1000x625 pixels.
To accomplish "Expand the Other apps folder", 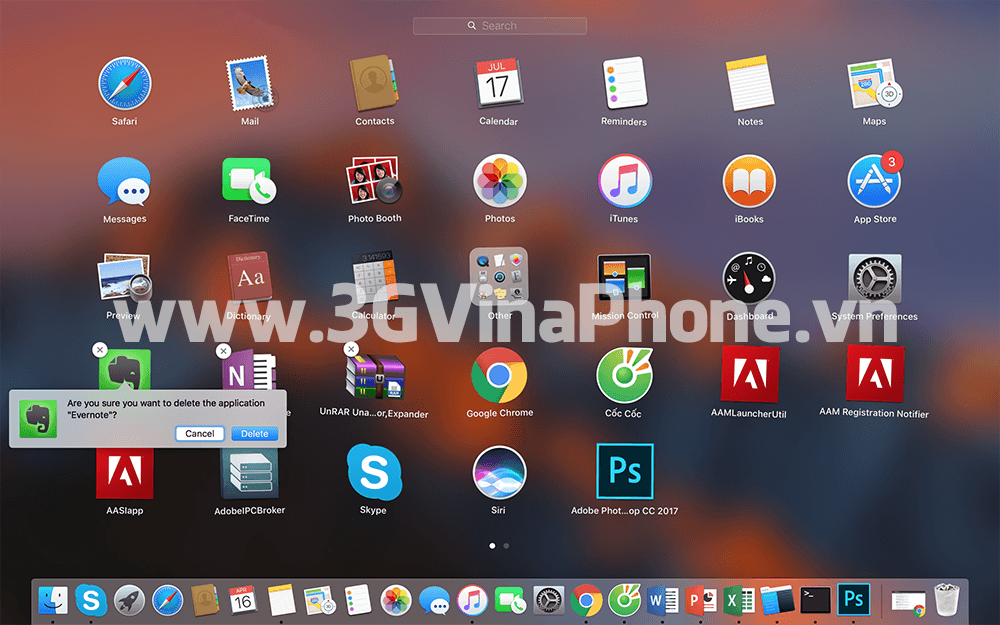I will click(x=499, y=276).
